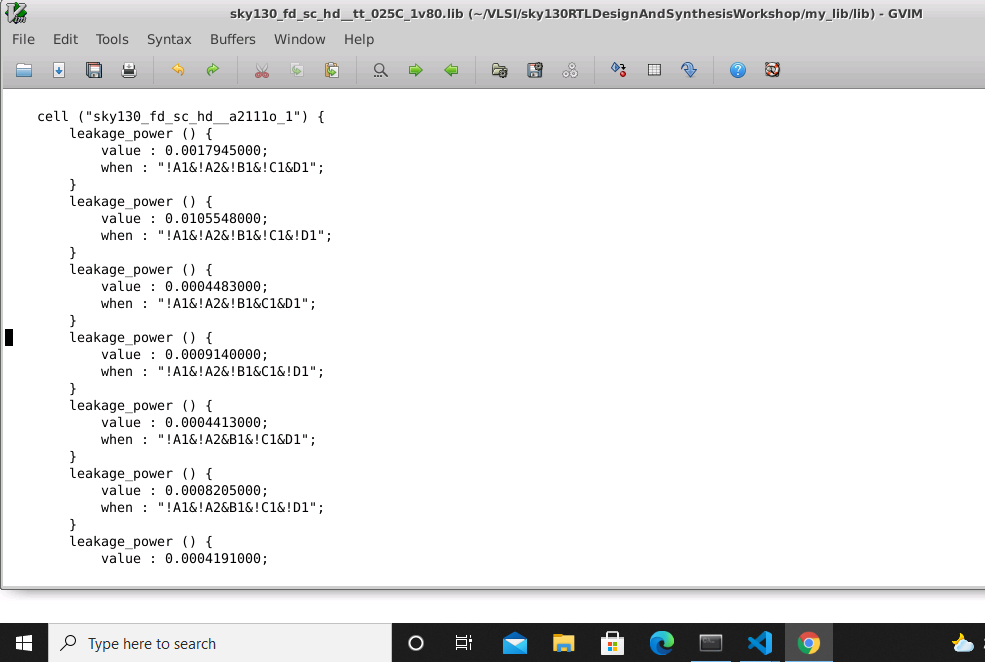The image size is (985, 662).
Task: Select the Save current file icon
Action: tap(93, 70)
